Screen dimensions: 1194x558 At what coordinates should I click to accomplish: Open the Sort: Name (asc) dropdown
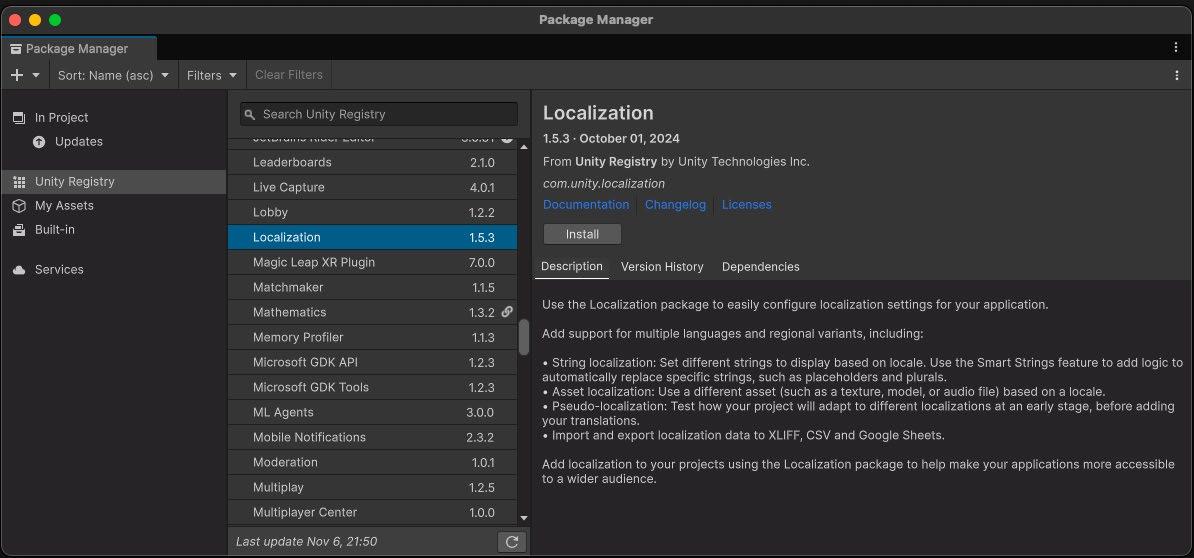coord(113,75)
